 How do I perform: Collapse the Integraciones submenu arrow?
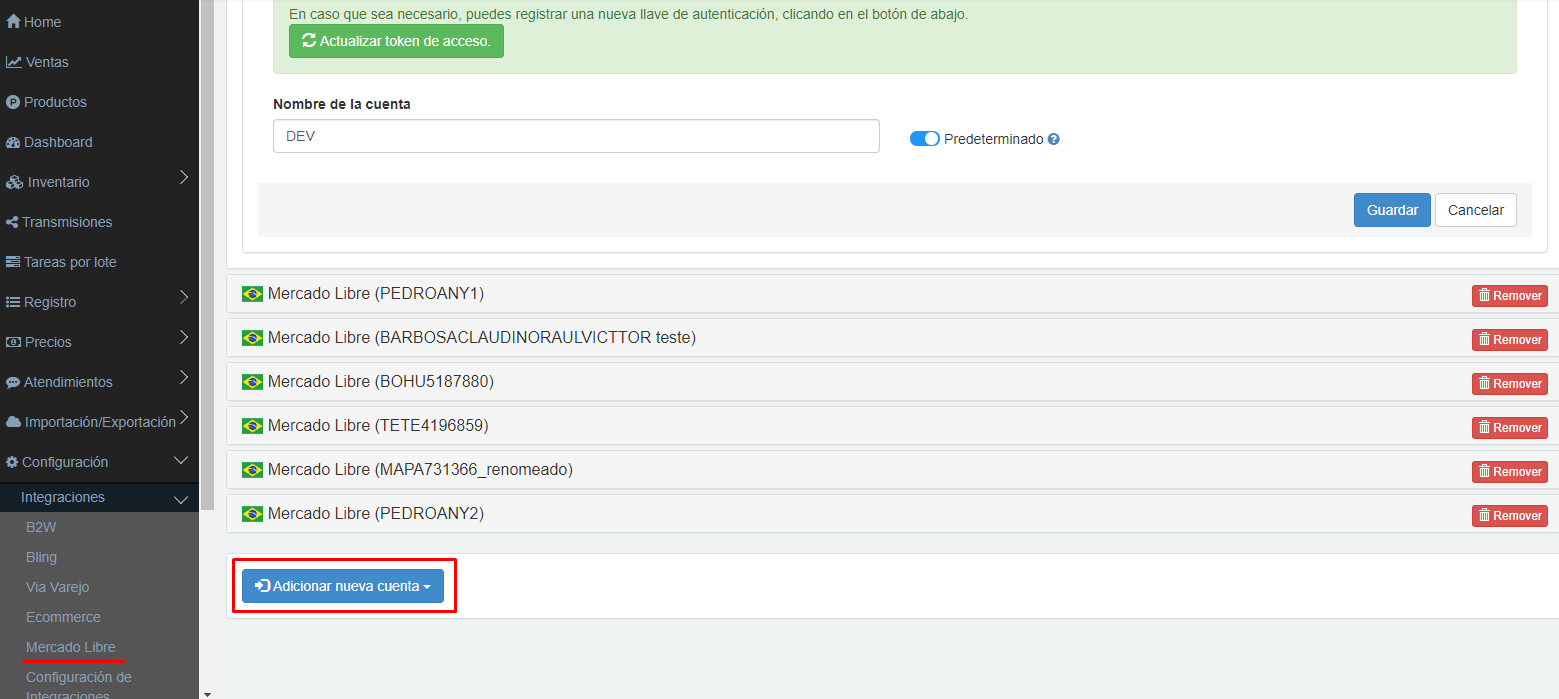(x=181, y=499)
